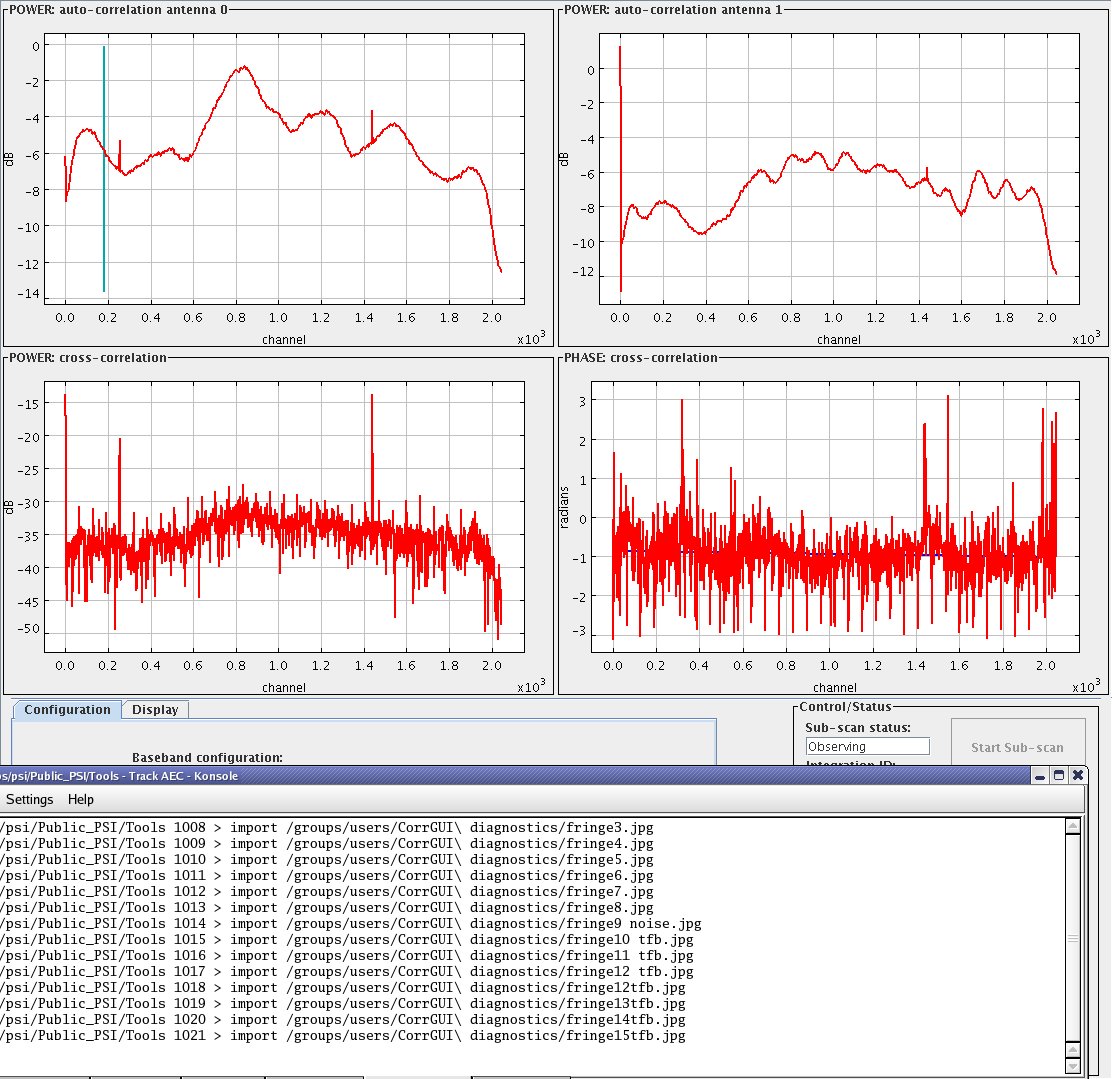Click terminal line 1018 importing fringe12tfb.jpg
Screen dimensions: 1112x1079
tap(343, 987)
